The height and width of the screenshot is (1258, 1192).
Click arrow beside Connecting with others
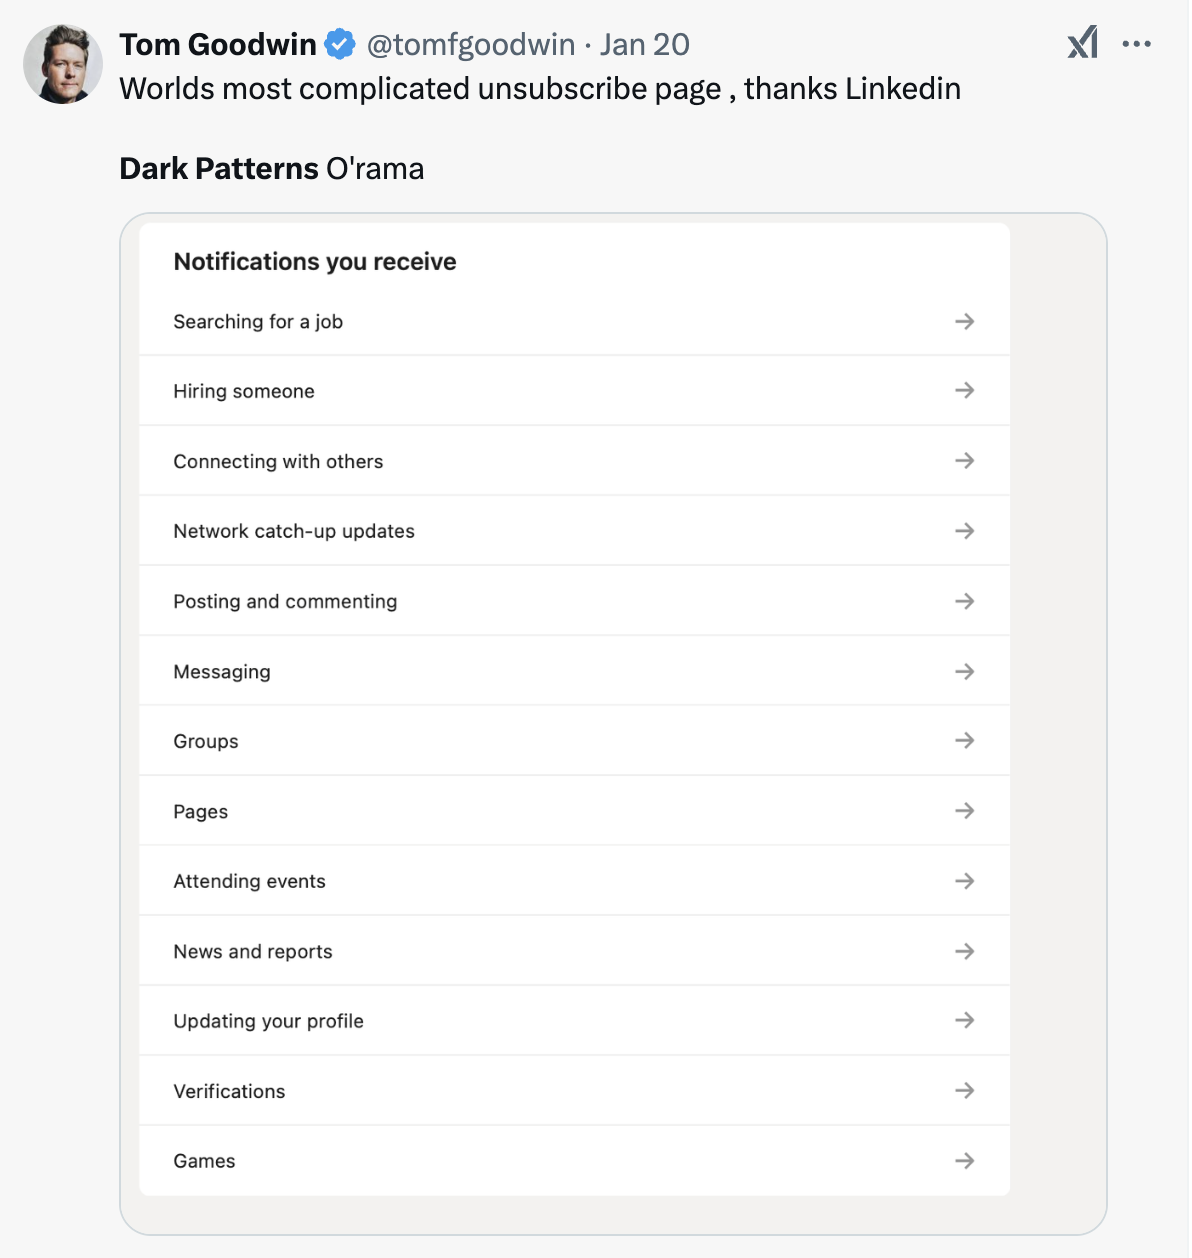tap(964, 461)
